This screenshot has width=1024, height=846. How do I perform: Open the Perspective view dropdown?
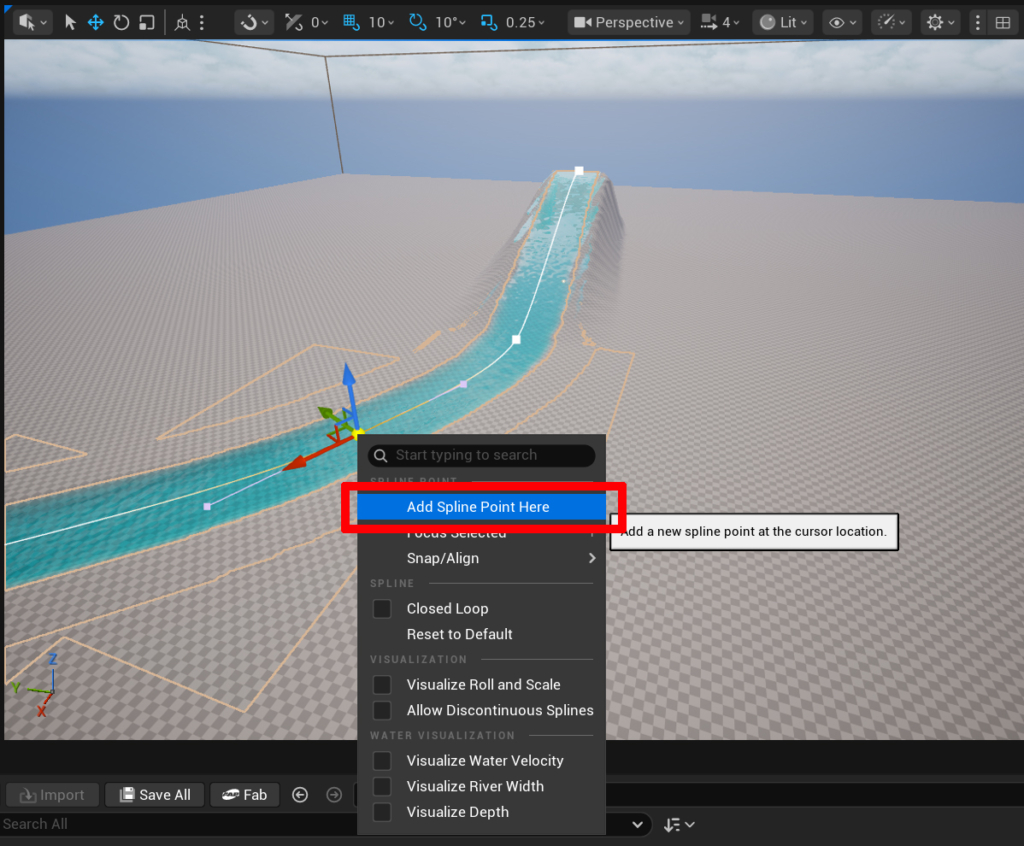tap(630, 22)
